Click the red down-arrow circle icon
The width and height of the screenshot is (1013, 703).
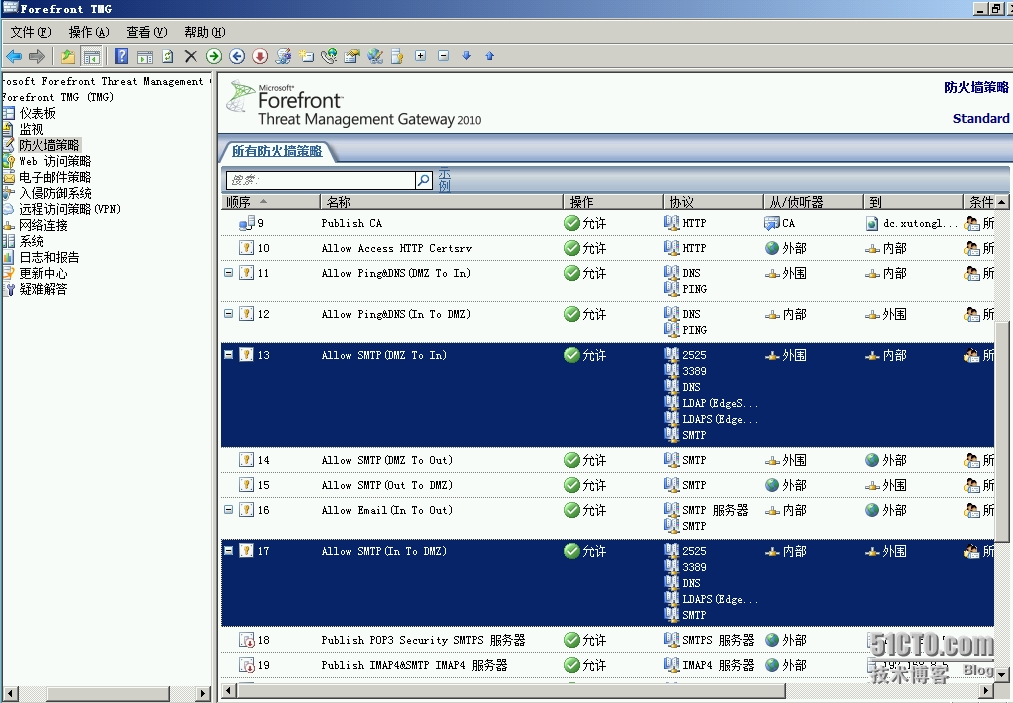tap(260, 56)
